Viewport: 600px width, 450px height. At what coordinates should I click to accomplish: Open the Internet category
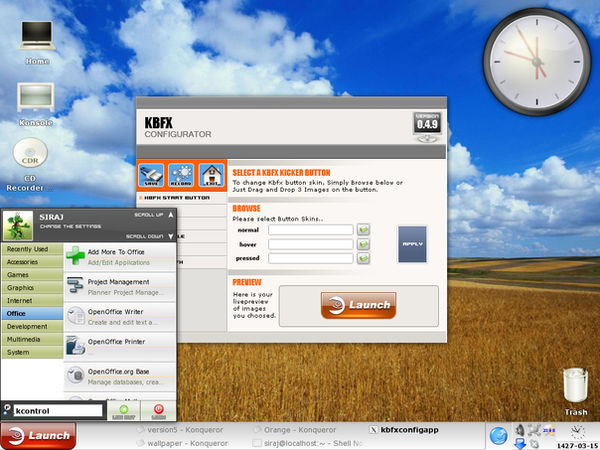[x=32, y=301]
